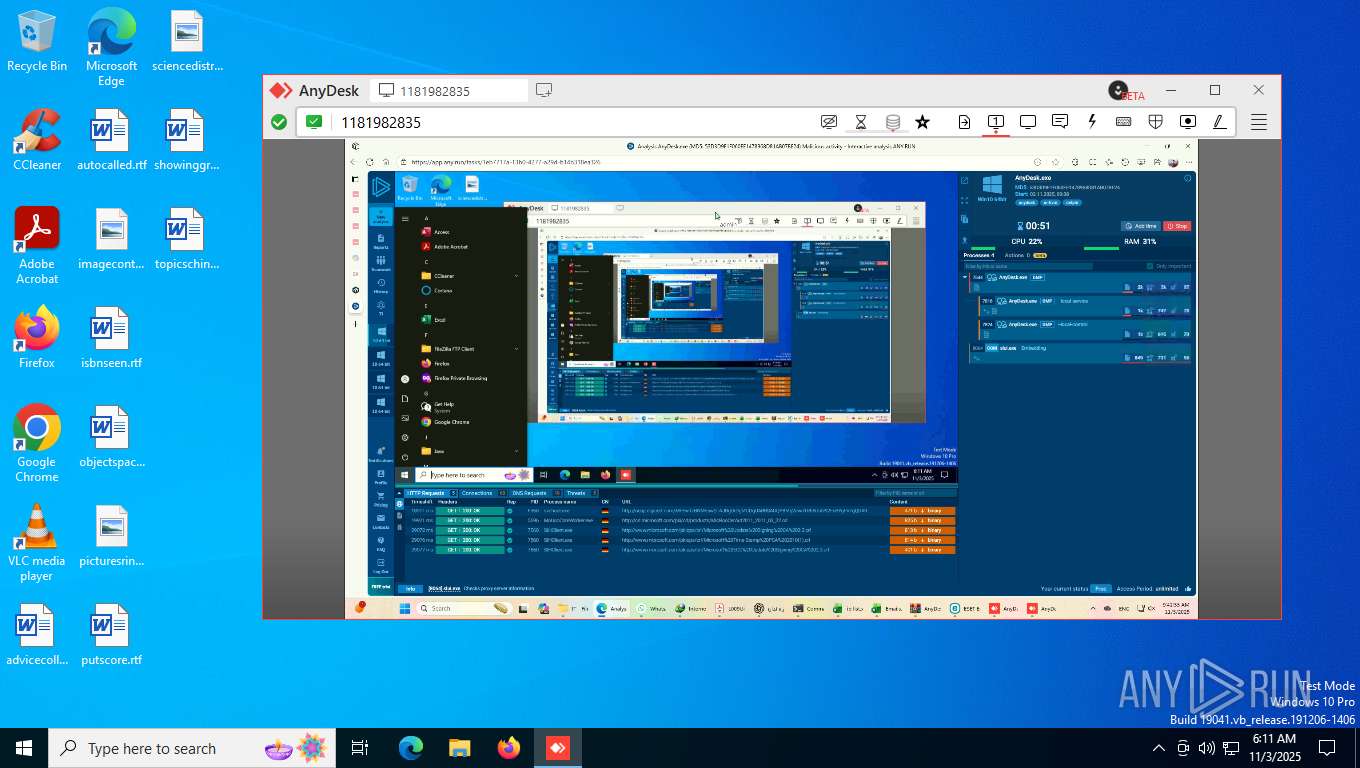
Task: Open Firefox from the taskbar
Action: pyautogui.click(x=509, y=748)
